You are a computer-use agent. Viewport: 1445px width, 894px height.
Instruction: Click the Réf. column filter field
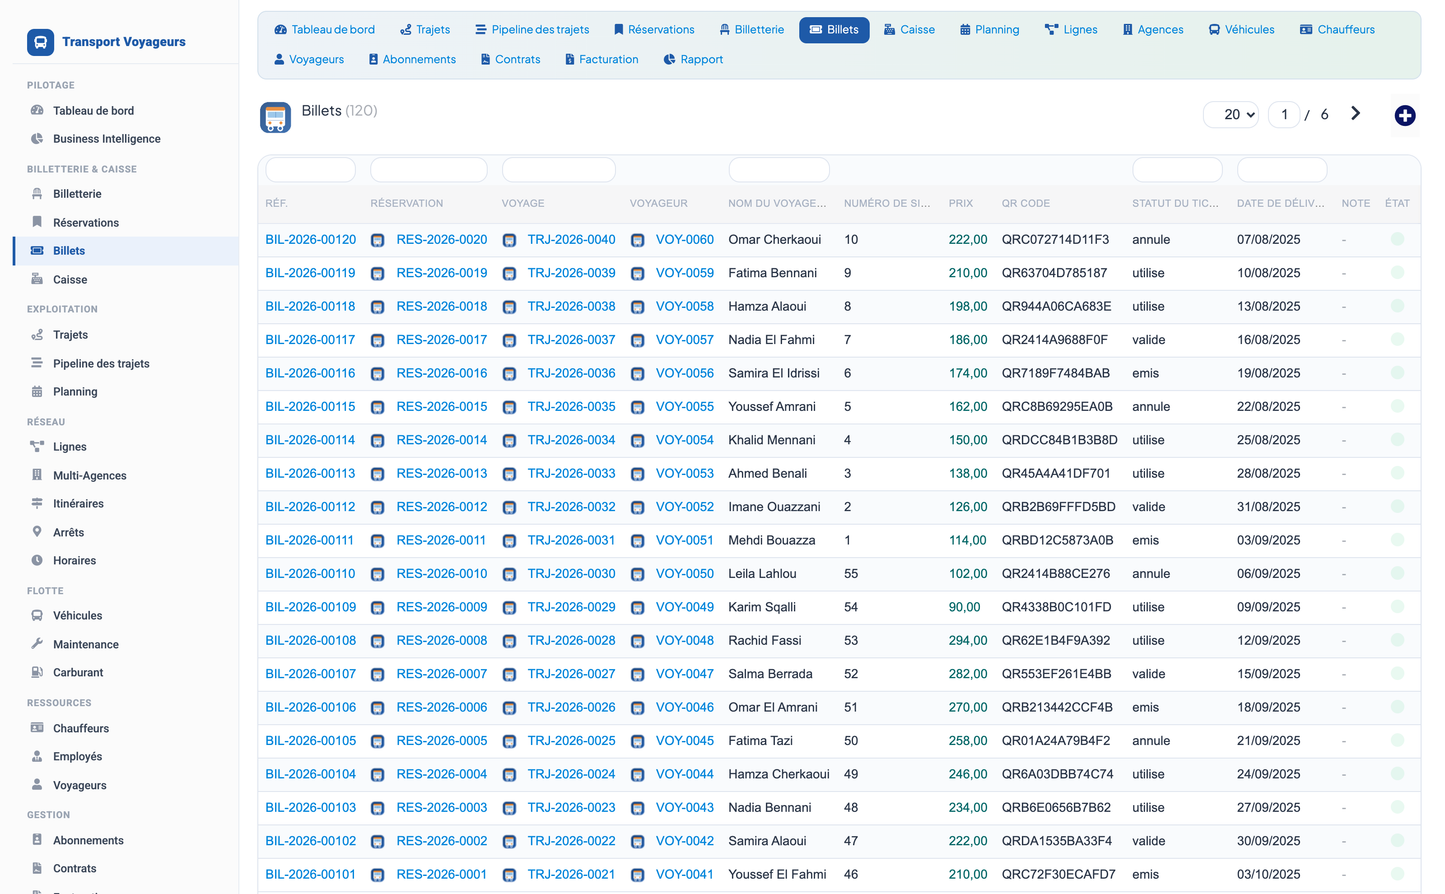311,170
